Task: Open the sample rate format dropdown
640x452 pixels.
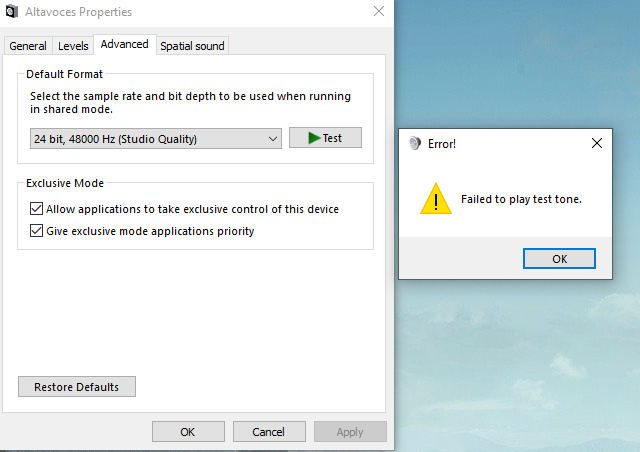Action: point(156,139)
